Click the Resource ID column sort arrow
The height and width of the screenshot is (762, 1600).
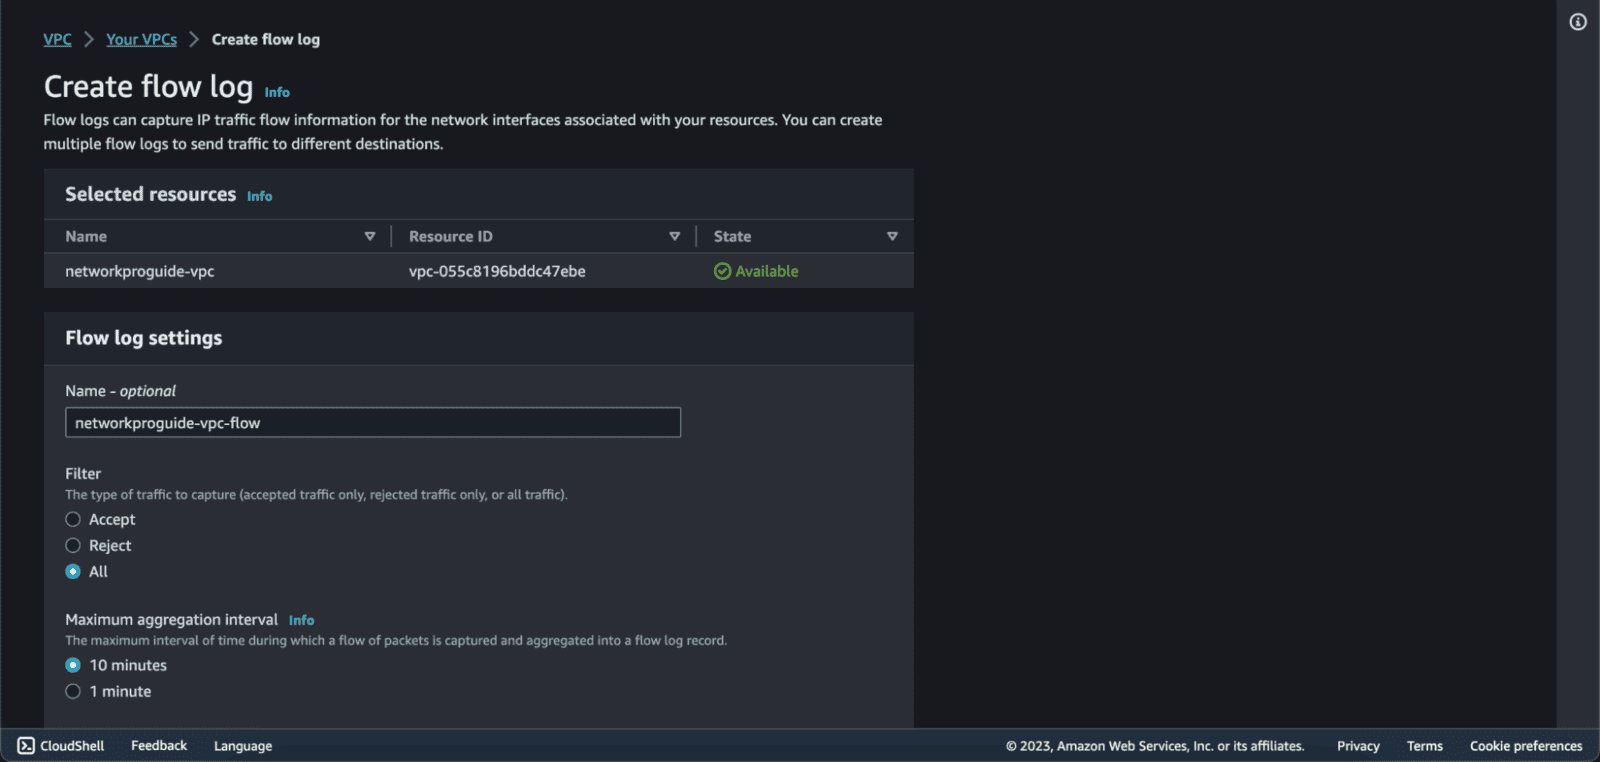tap(674, 236)
